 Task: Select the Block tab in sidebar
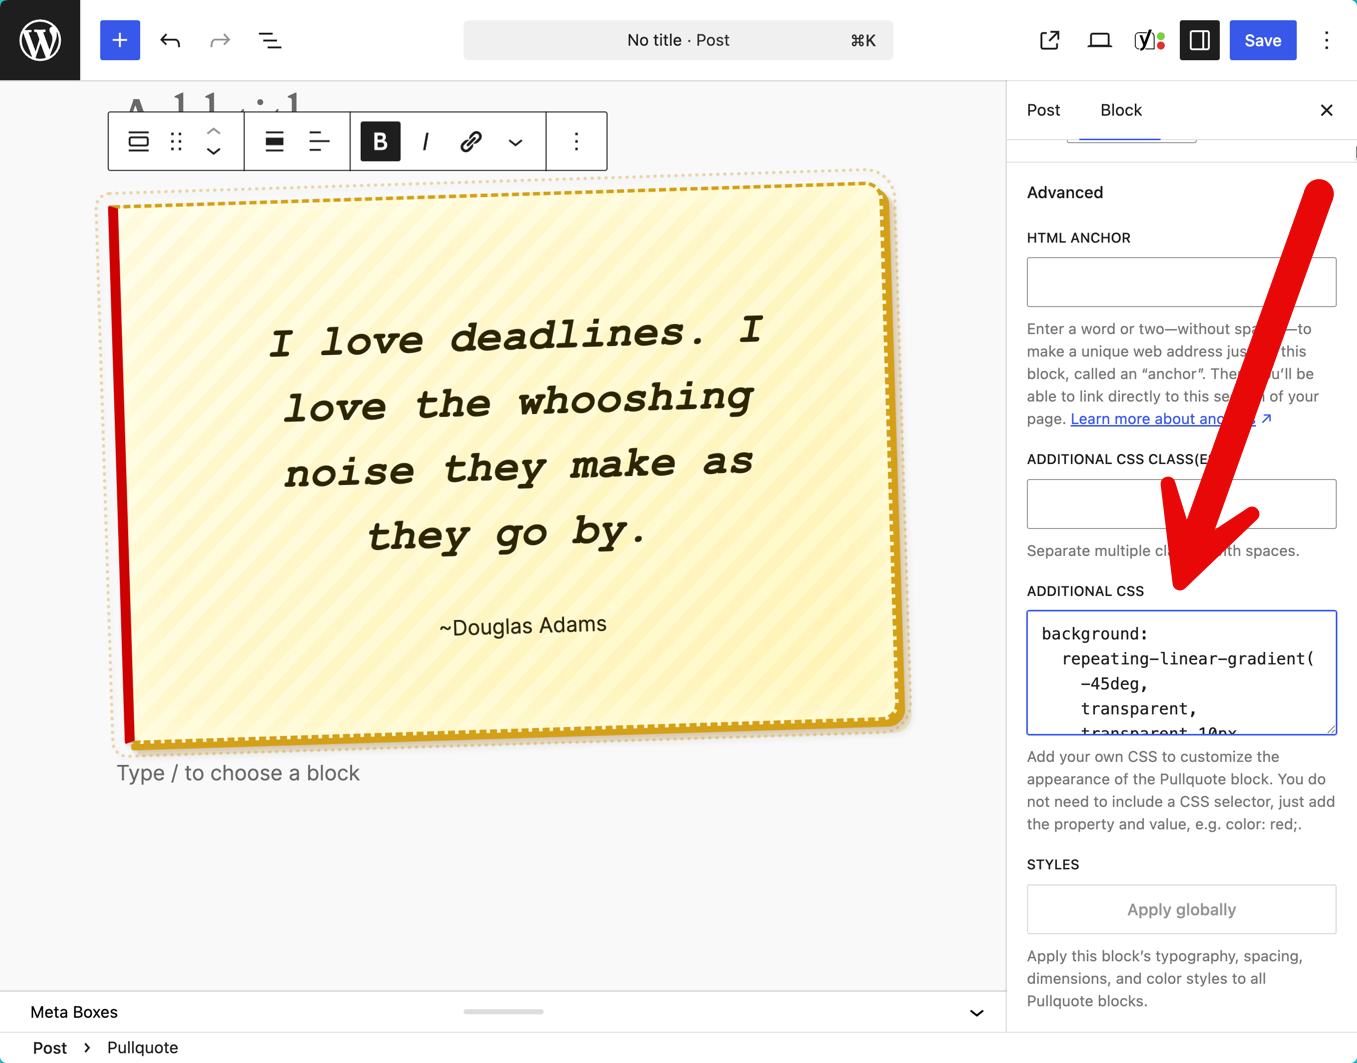tap(1120, 110)
